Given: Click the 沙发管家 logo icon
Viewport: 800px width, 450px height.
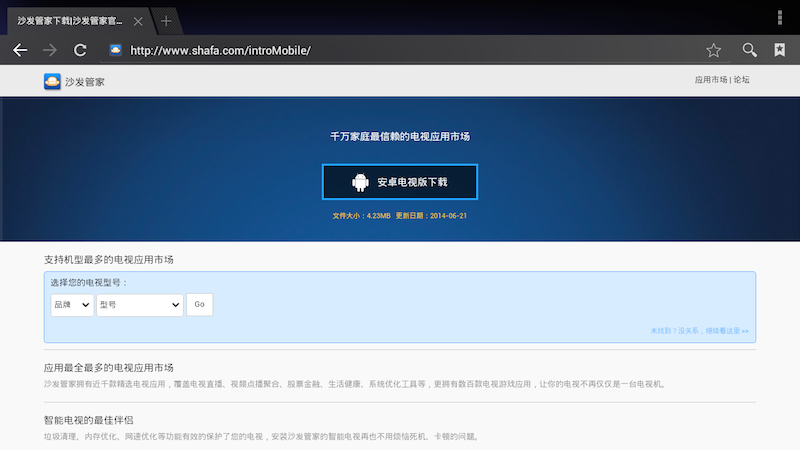Looking at the screenshot, I should 52,82.
